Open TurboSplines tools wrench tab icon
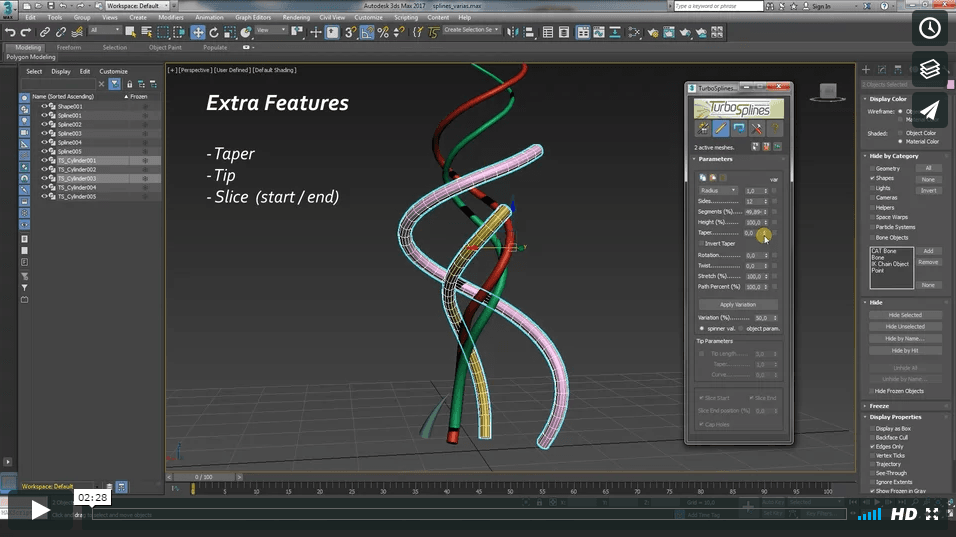Viewport: 956px width, 537px height. point(757,128)
